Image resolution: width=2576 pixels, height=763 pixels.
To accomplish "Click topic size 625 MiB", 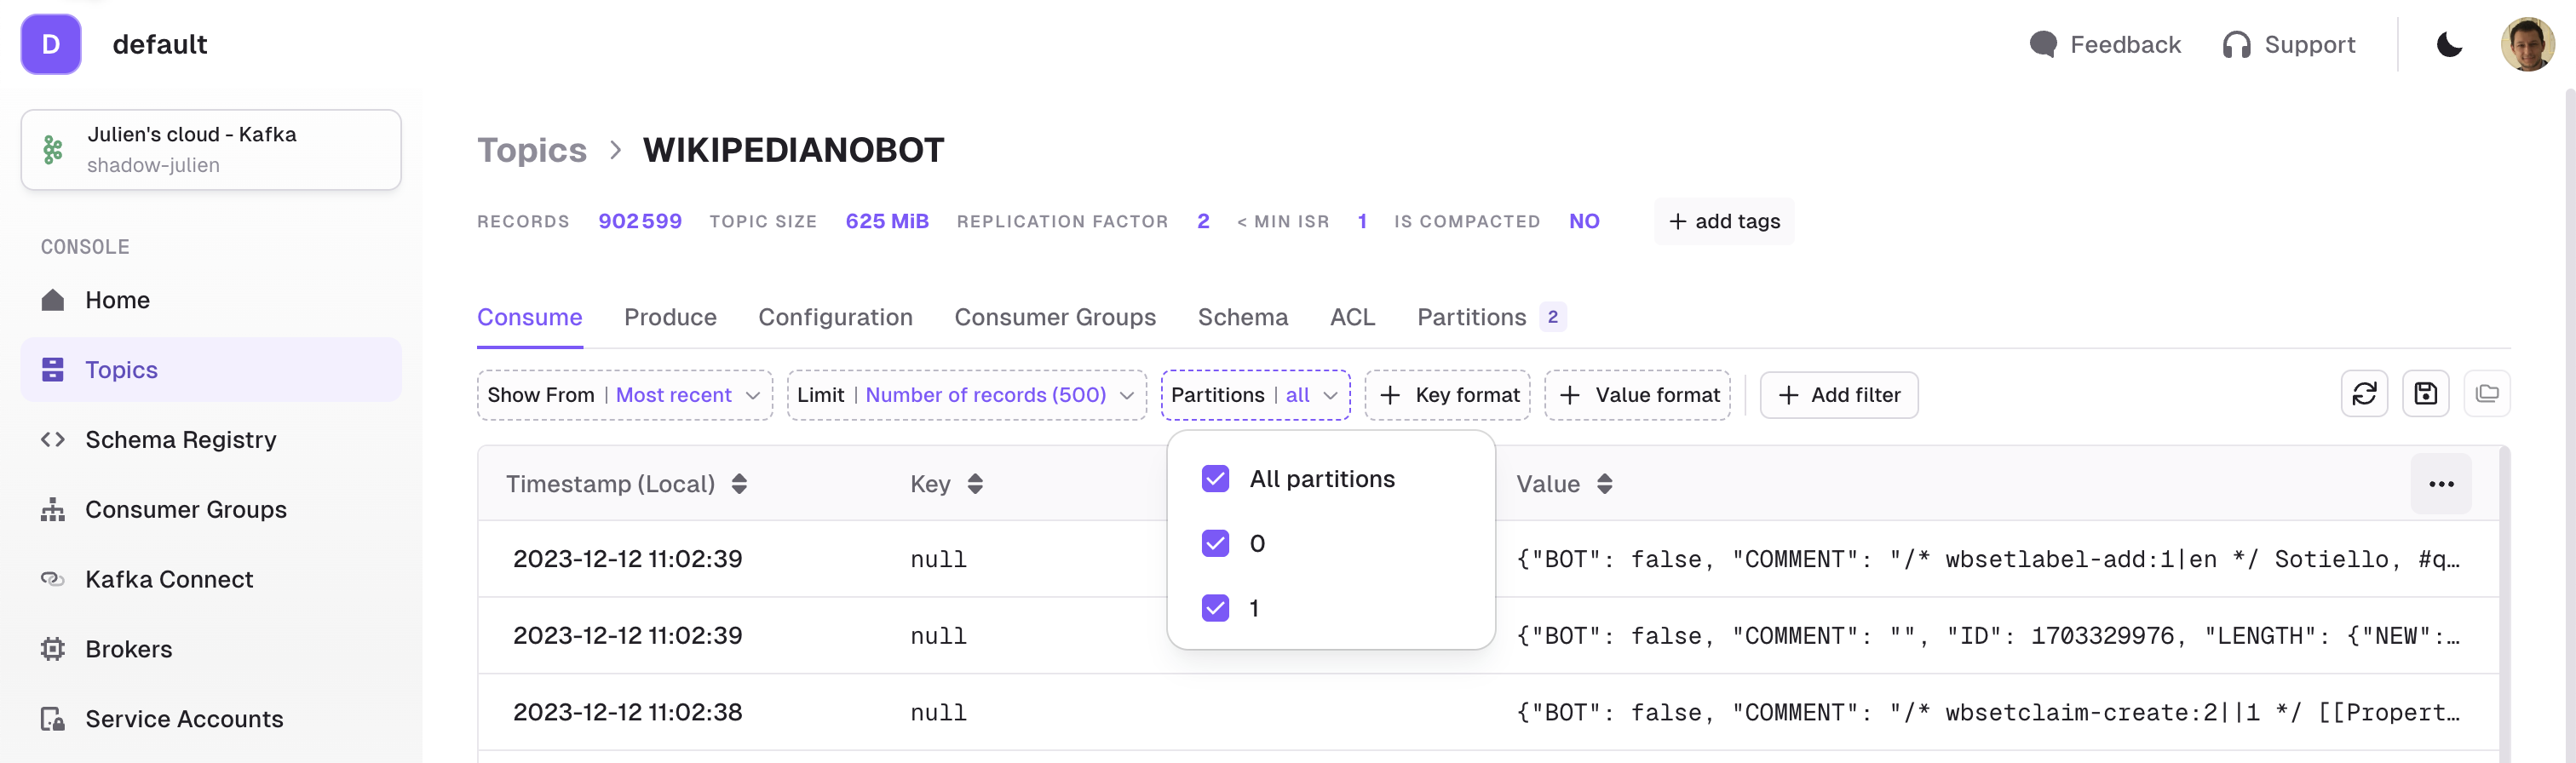I will 887,221.
